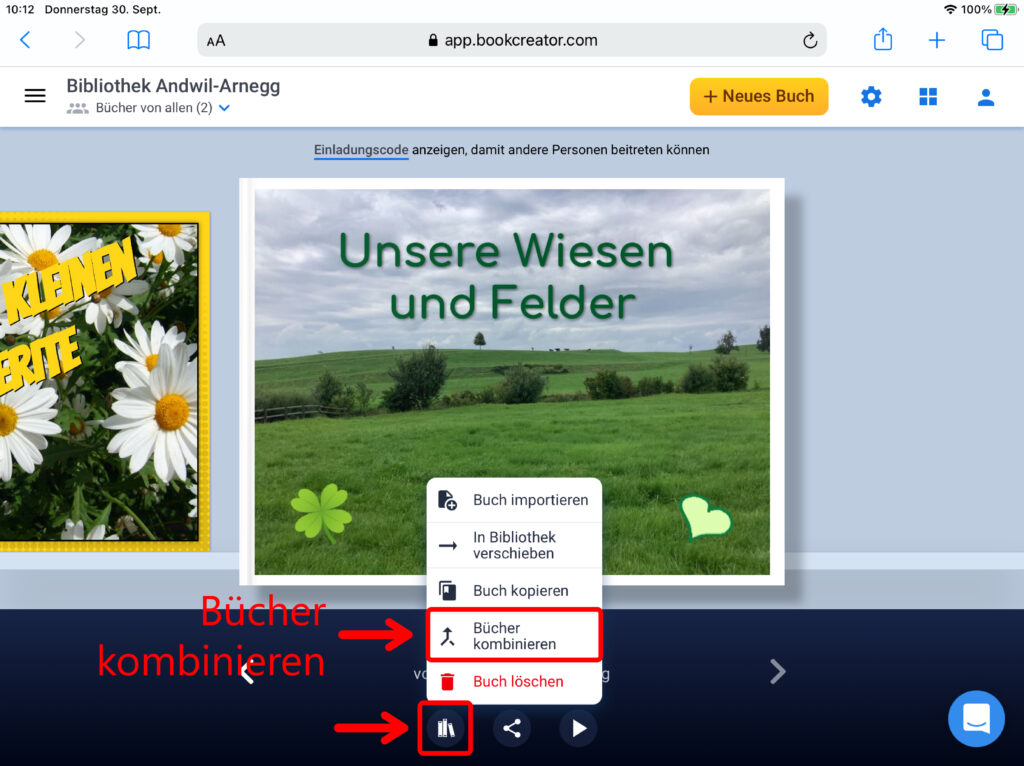This screenshot has height=766, width=1024.
Task: Open the support chat bubble
Action: point(976,718)
